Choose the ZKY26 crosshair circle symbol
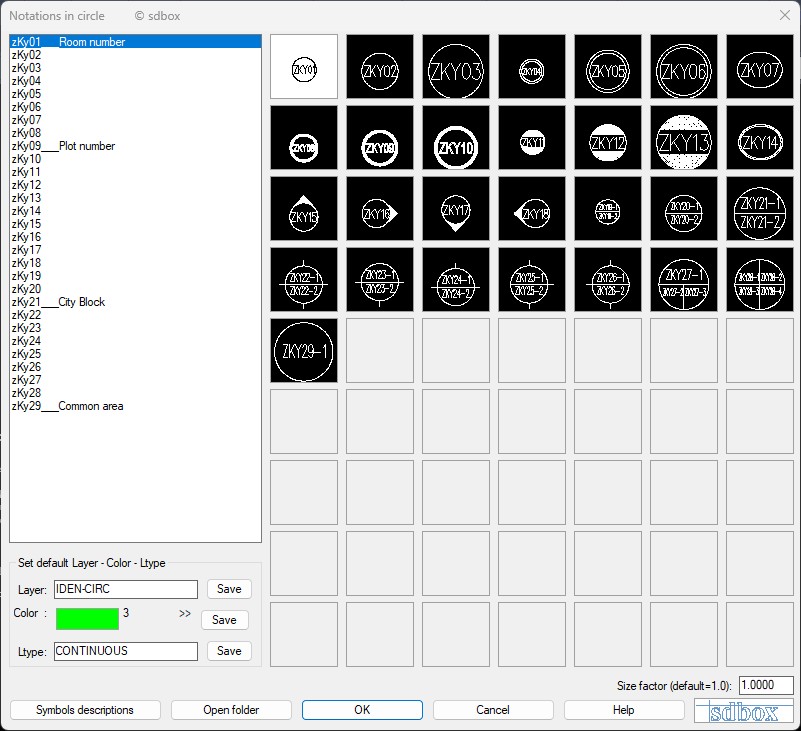 coord(608,279)
